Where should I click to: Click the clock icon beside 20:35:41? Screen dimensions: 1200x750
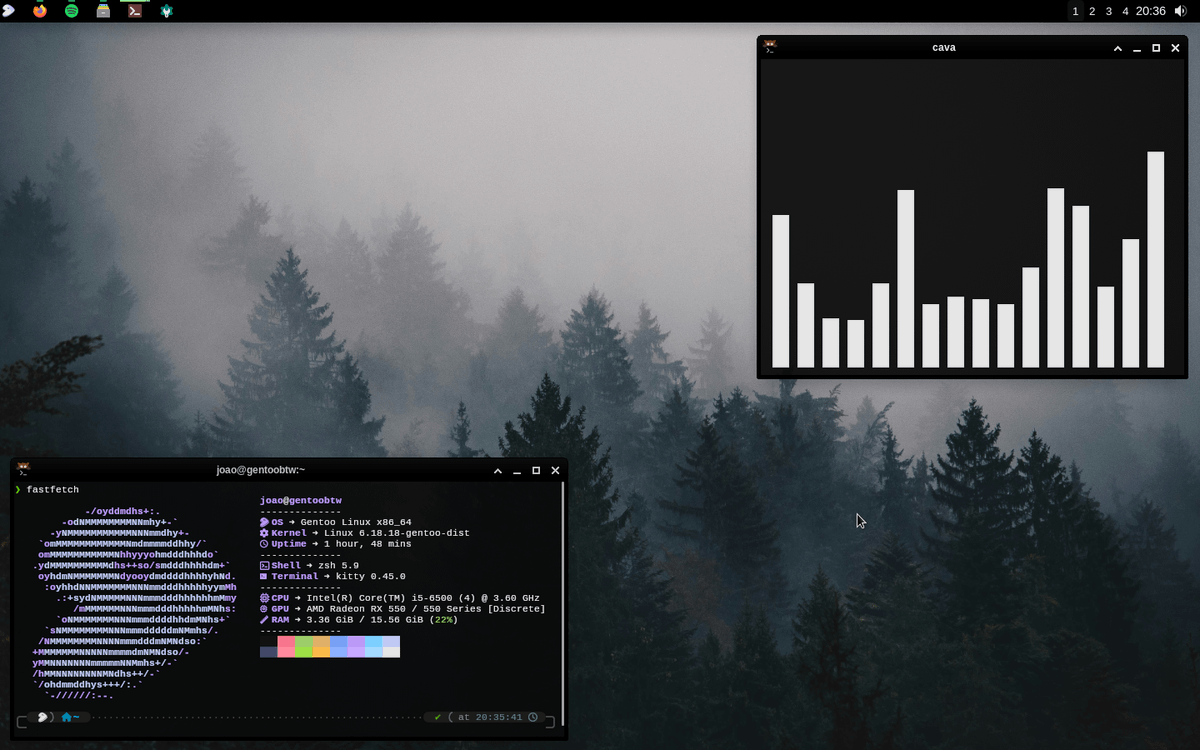coord(533,717)
